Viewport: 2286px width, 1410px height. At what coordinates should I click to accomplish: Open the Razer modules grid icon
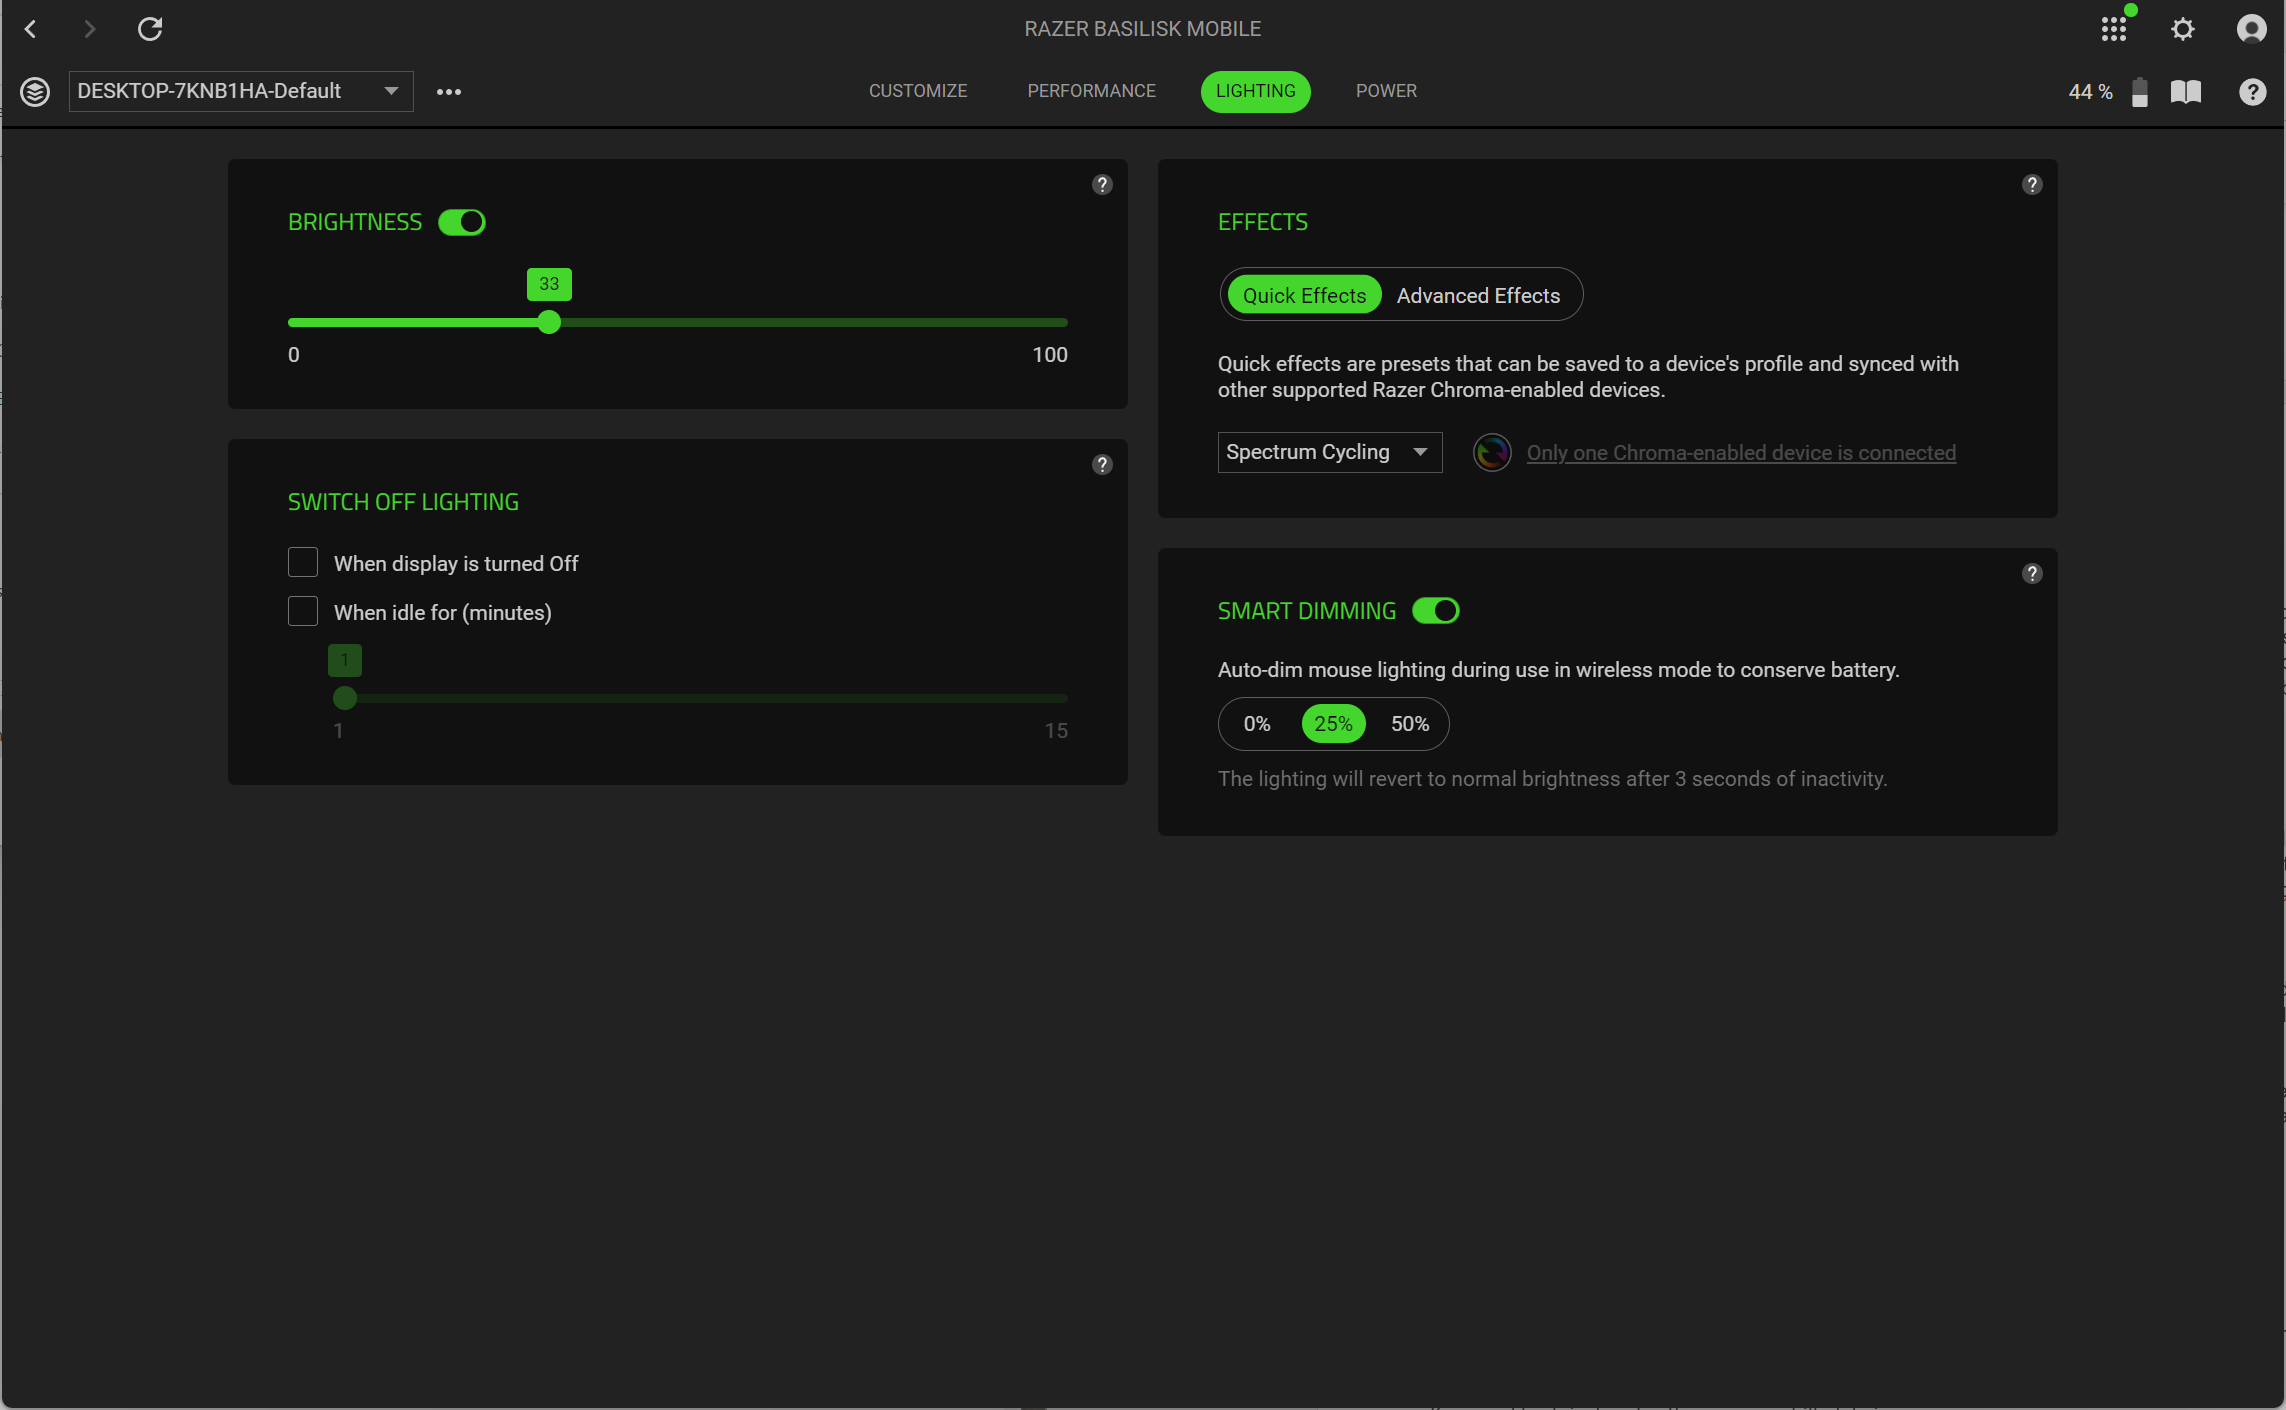[2113, 29]
